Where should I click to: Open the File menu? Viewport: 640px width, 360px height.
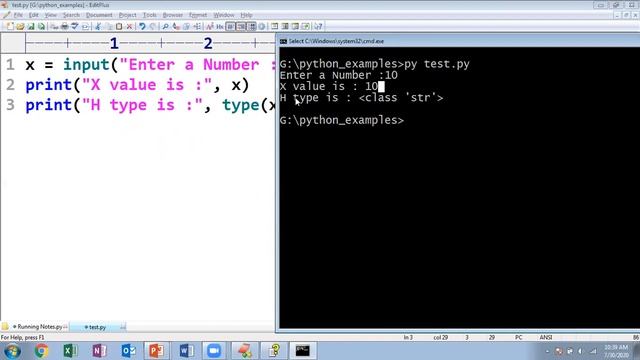pos(18,15)
